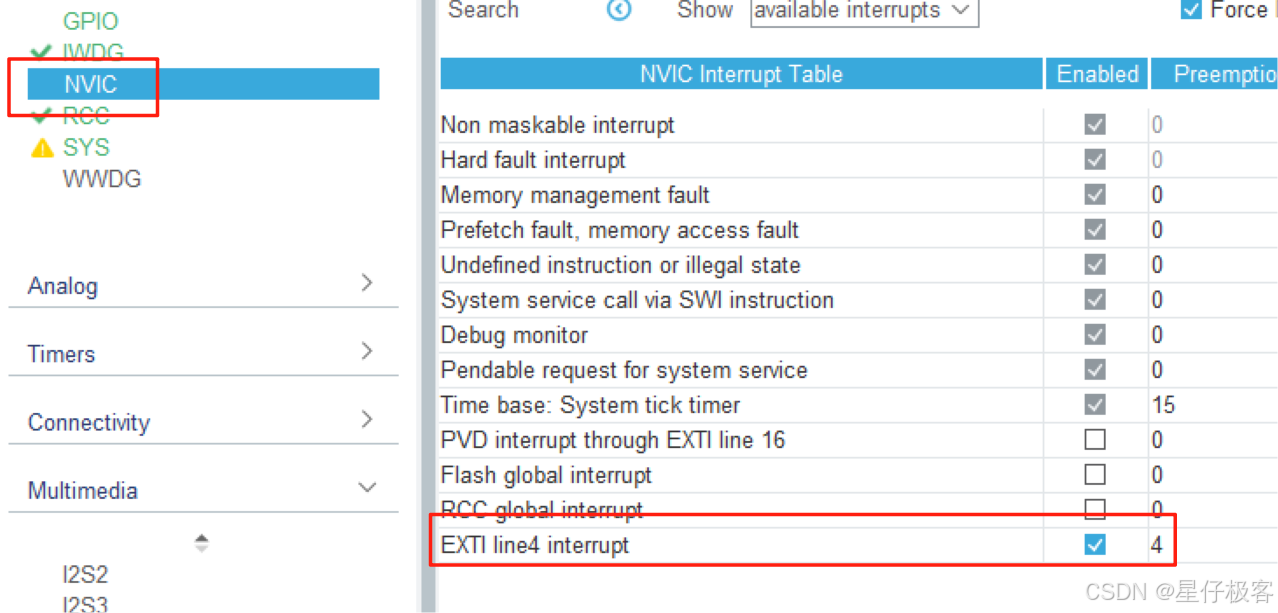Click the circular arrow icon next to Search

pos(618,11)
